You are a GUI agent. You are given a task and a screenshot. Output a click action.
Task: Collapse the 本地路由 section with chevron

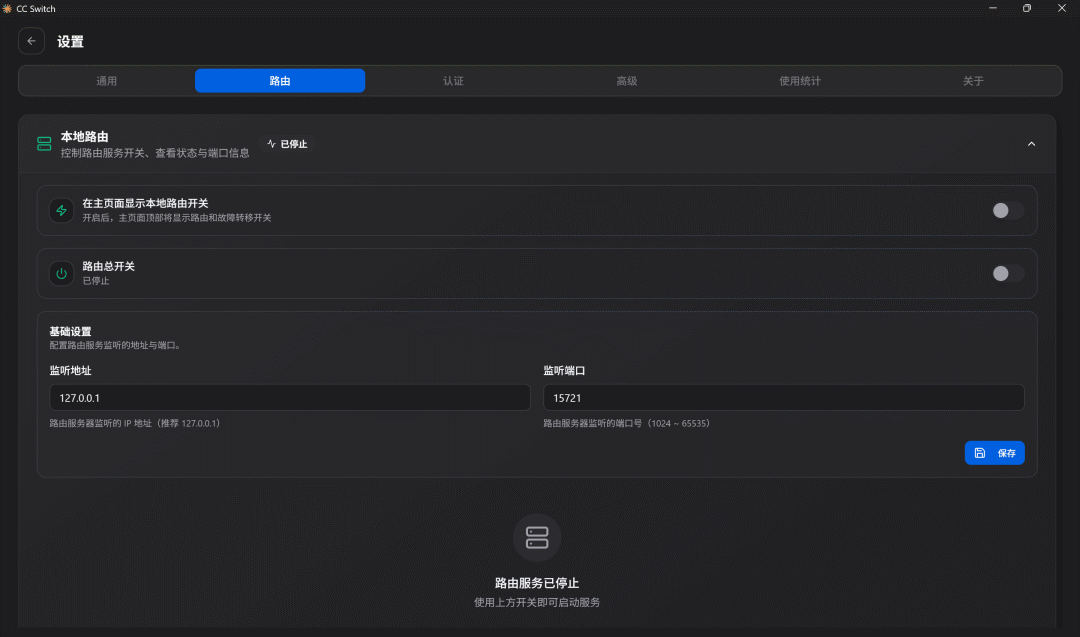click(x=1031, y=144)
